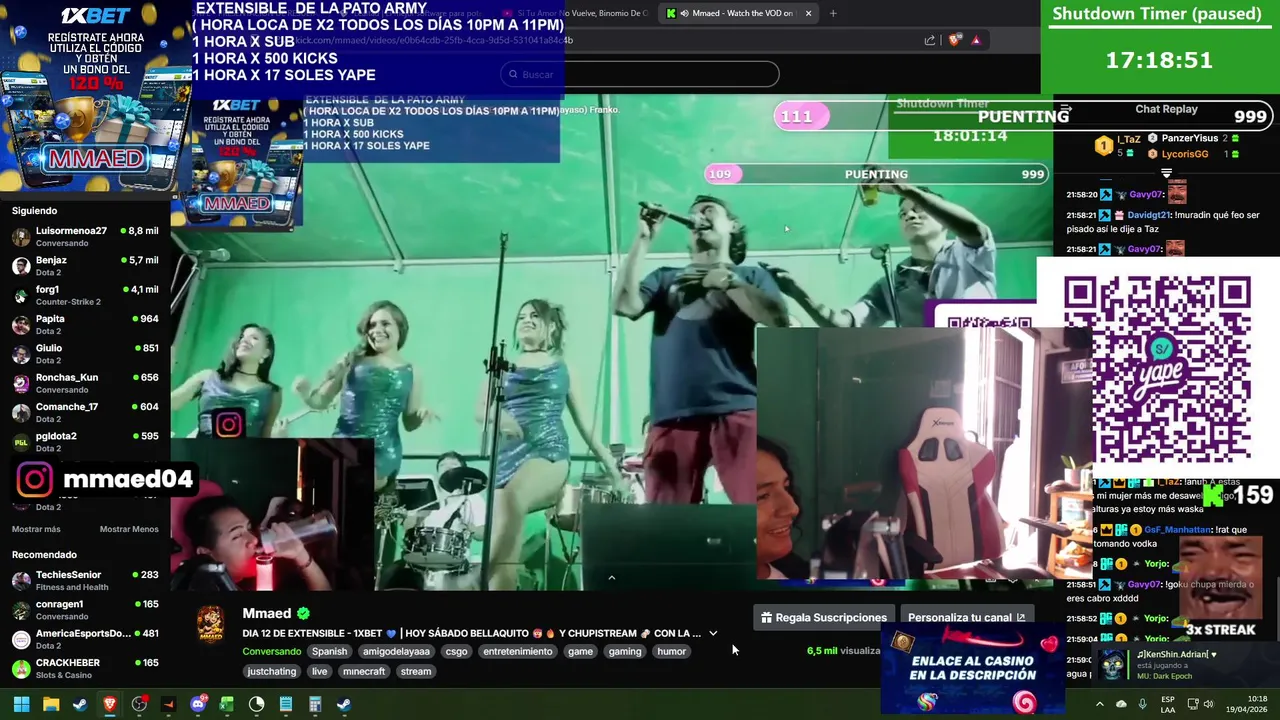The width and height of the screenshot is (1280, 720).
Task: Click the Buscar search field
Action: click(x=640, y=74)
